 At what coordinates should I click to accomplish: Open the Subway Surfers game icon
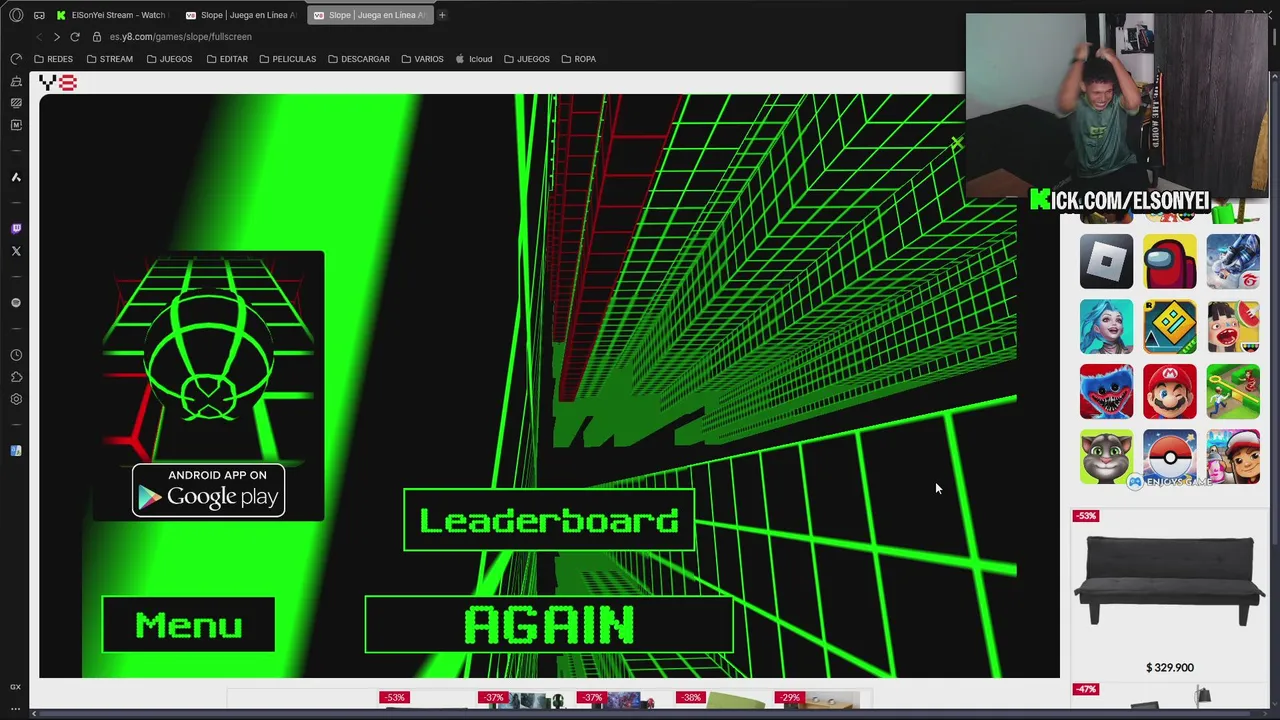[1233, 457]
